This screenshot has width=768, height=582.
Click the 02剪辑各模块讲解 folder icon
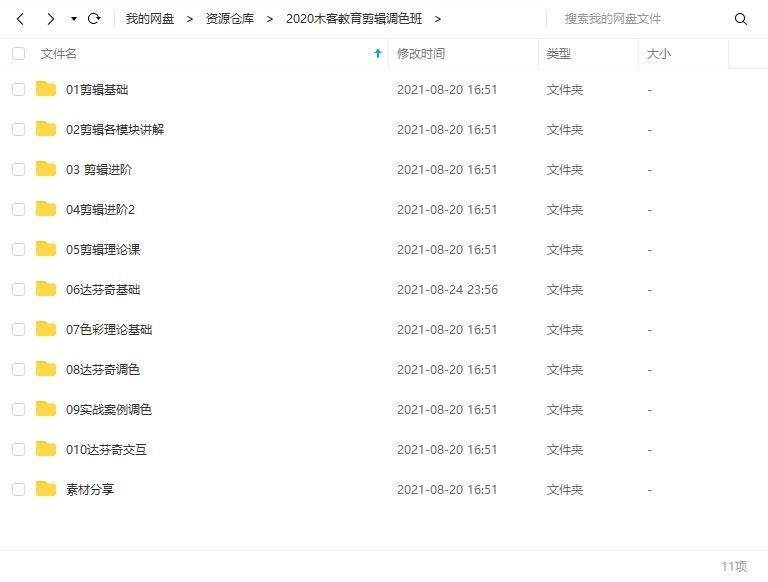click(46, 129)
